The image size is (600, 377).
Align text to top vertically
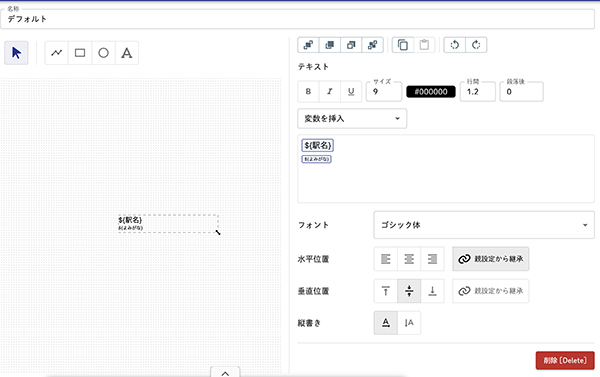tap(386, 291)
